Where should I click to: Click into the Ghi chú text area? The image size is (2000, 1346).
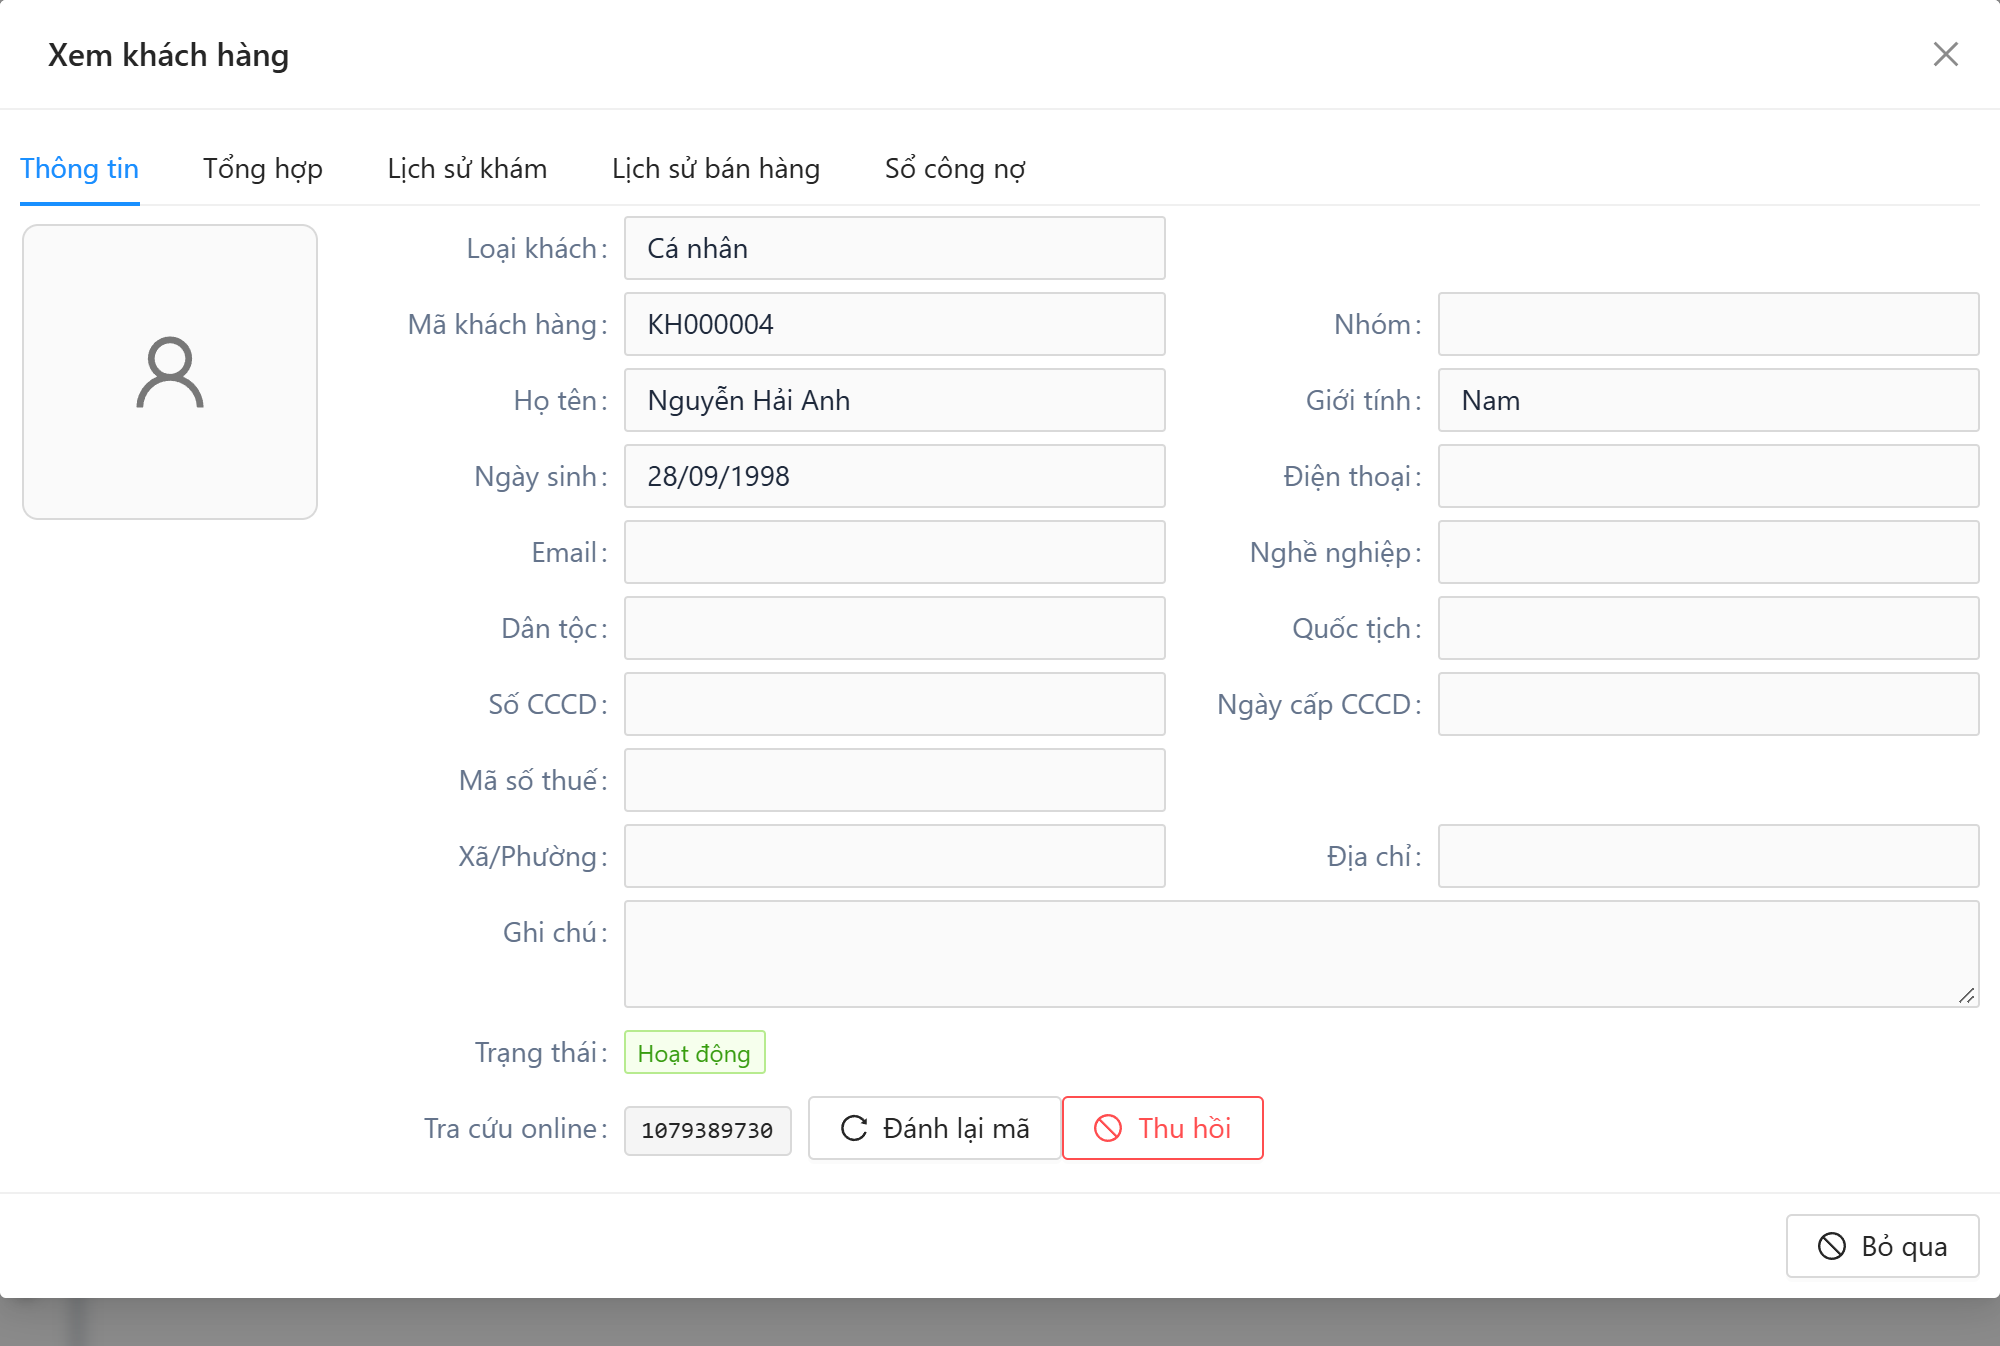tap(1301, 954)
